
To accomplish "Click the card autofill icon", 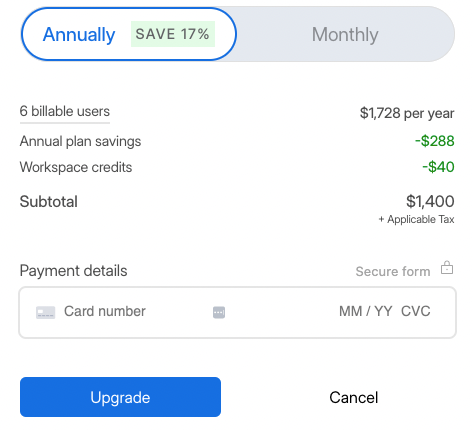I will click(219, 312).
